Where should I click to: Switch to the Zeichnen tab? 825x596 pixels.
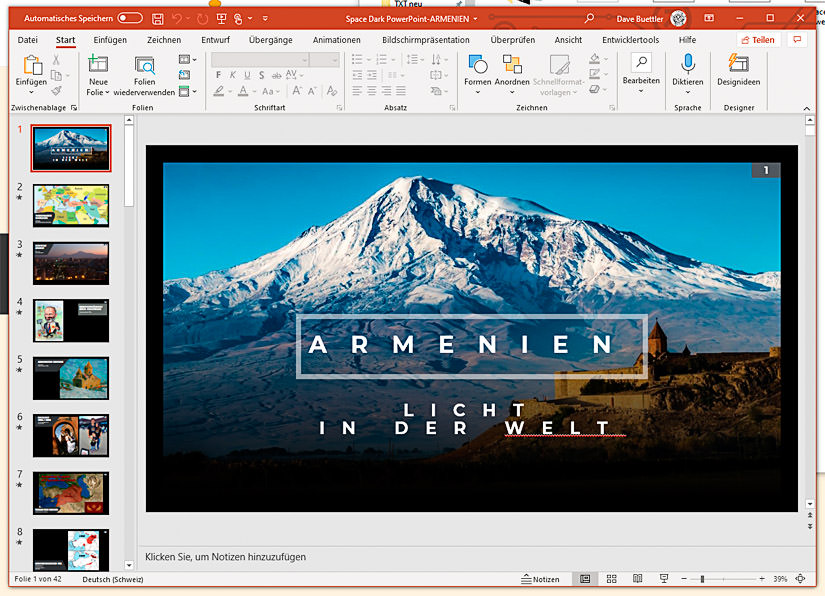[x=164, y=40]
